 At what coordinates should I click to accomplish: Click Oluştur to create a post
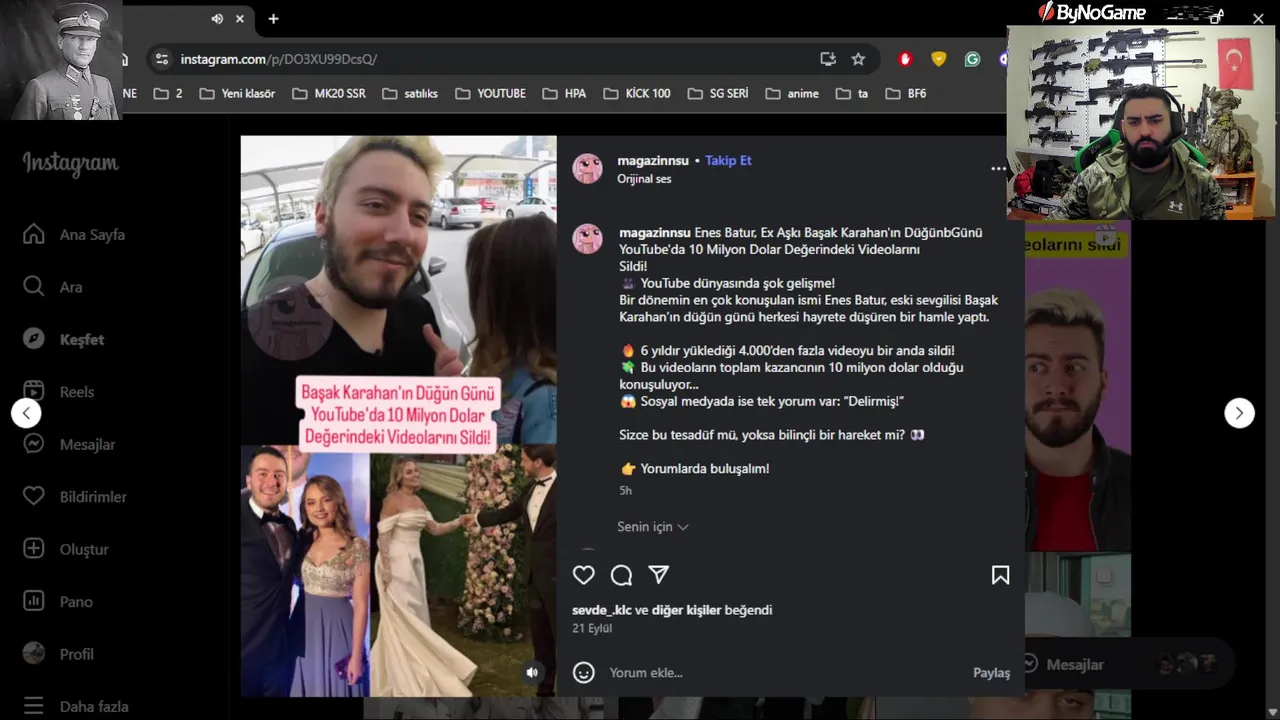tap(66, 549)
